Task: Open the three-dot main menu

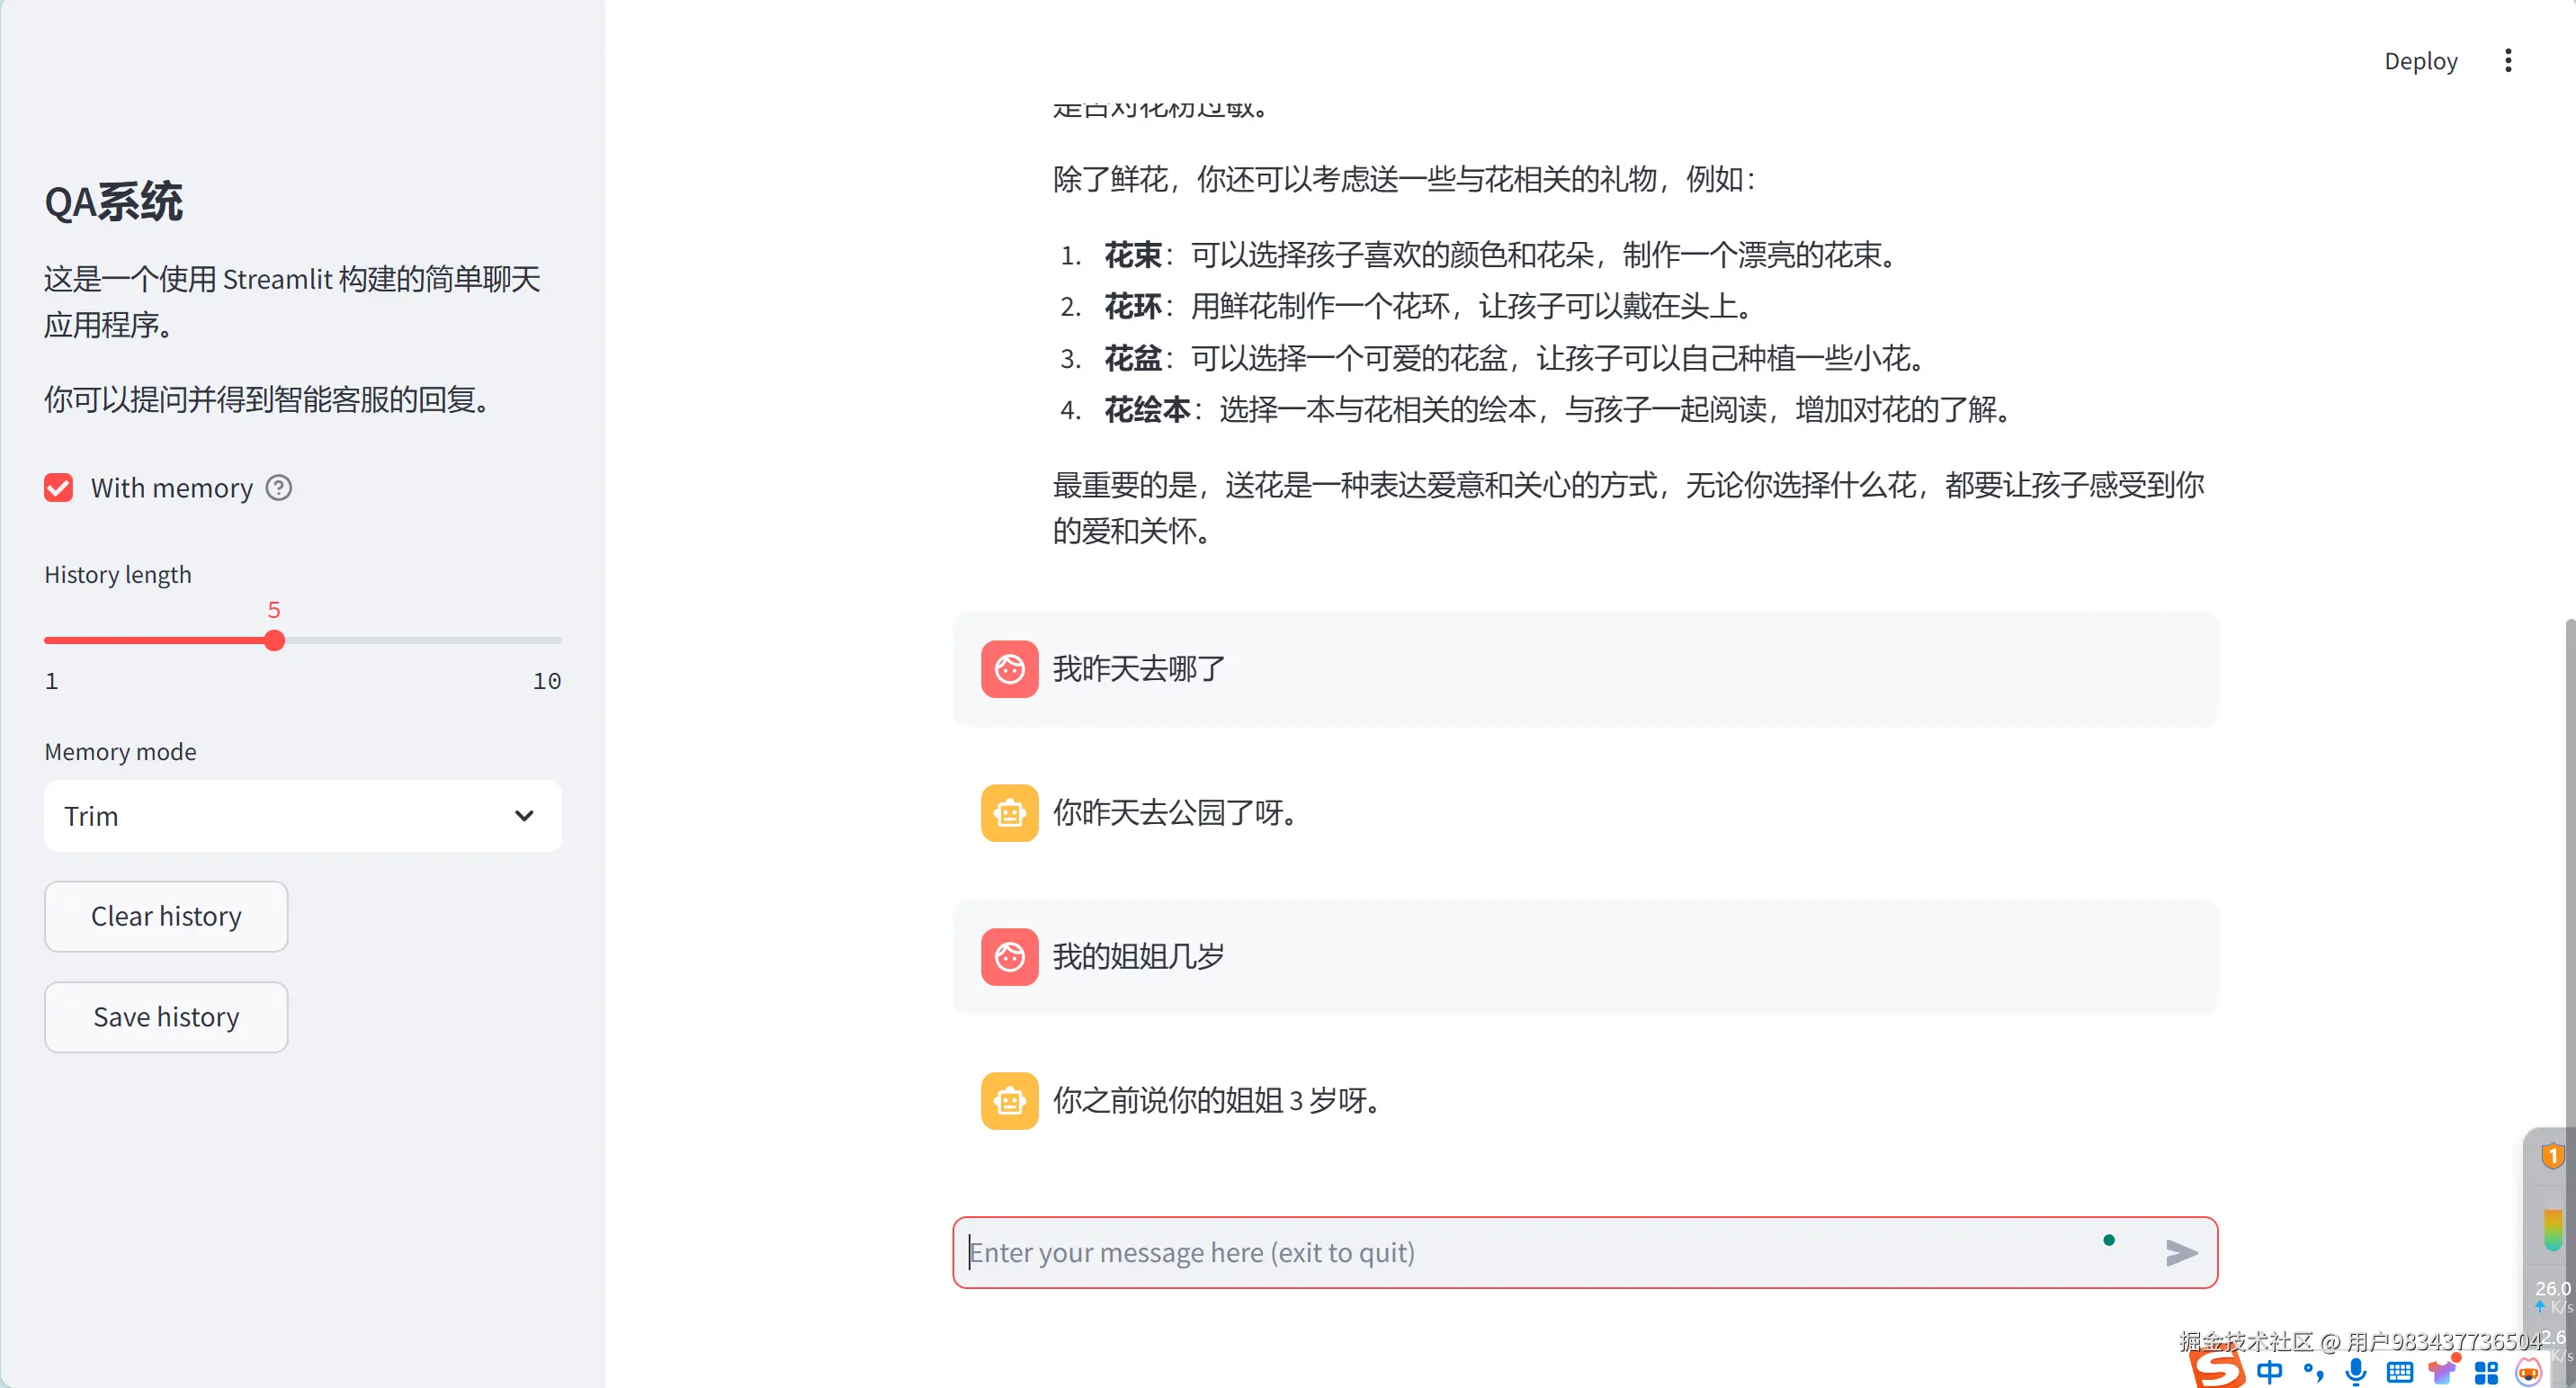Action: (2508, 61)
